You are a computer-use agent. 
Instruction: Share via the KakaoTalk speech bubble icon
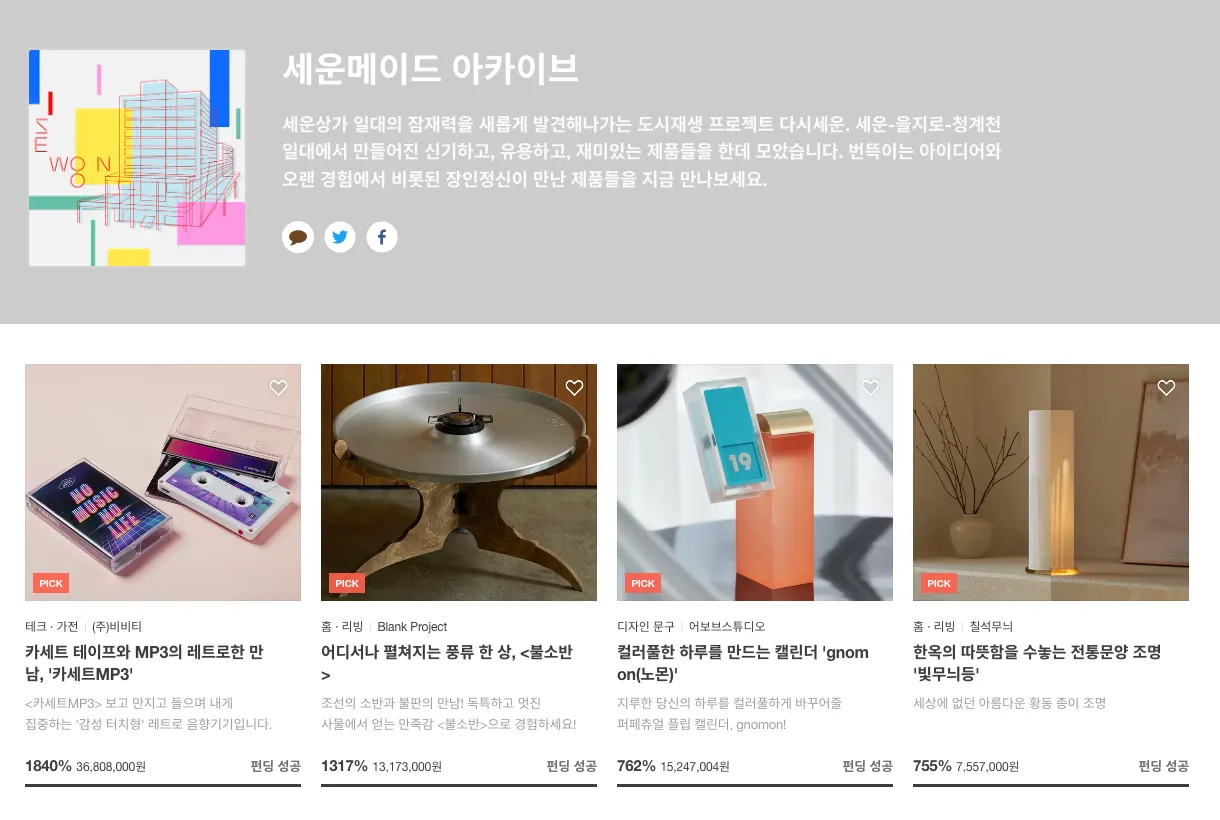click(x=298, y=237)
